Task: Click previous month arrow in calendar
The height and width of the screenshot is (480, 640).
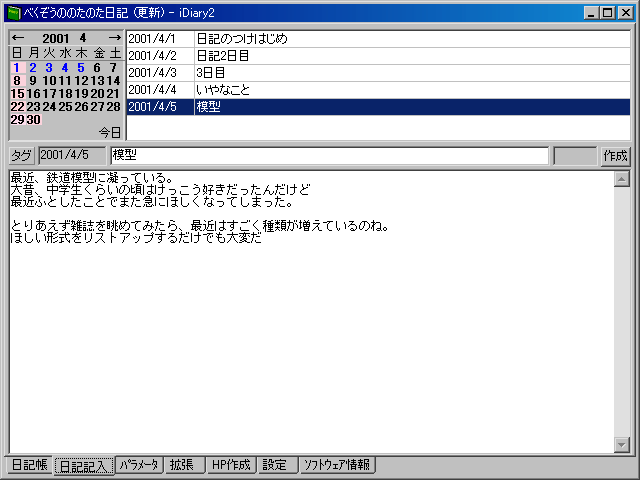Action: point(17,38)
